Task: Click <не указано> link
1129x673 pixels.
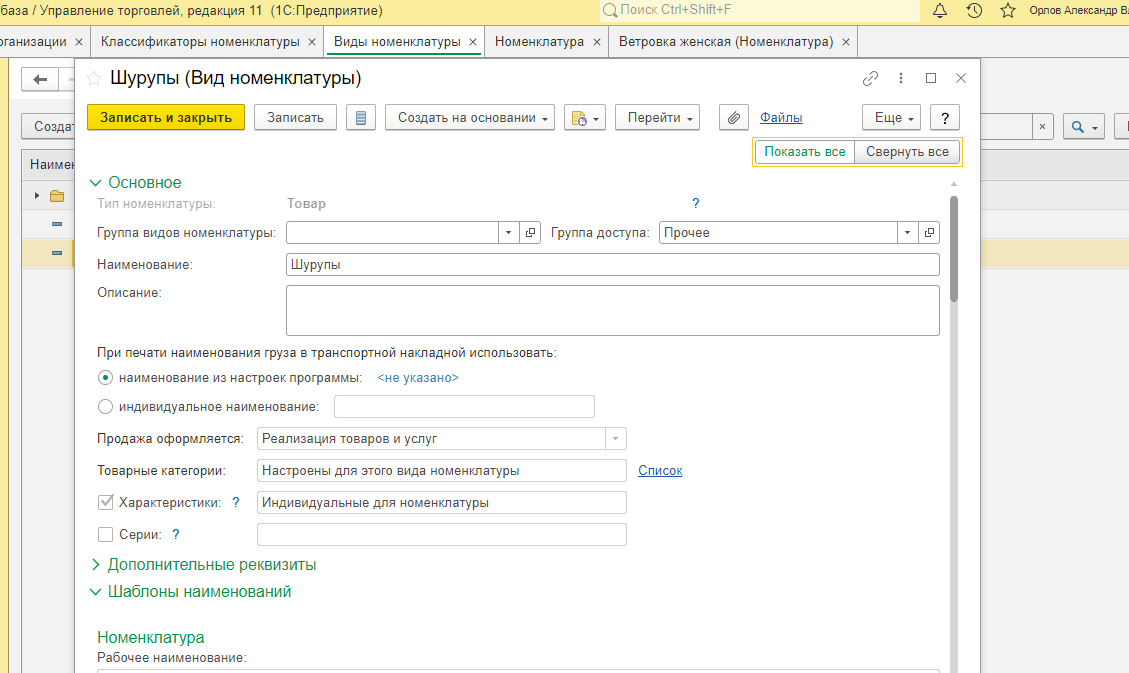Action: pos(418,378)
